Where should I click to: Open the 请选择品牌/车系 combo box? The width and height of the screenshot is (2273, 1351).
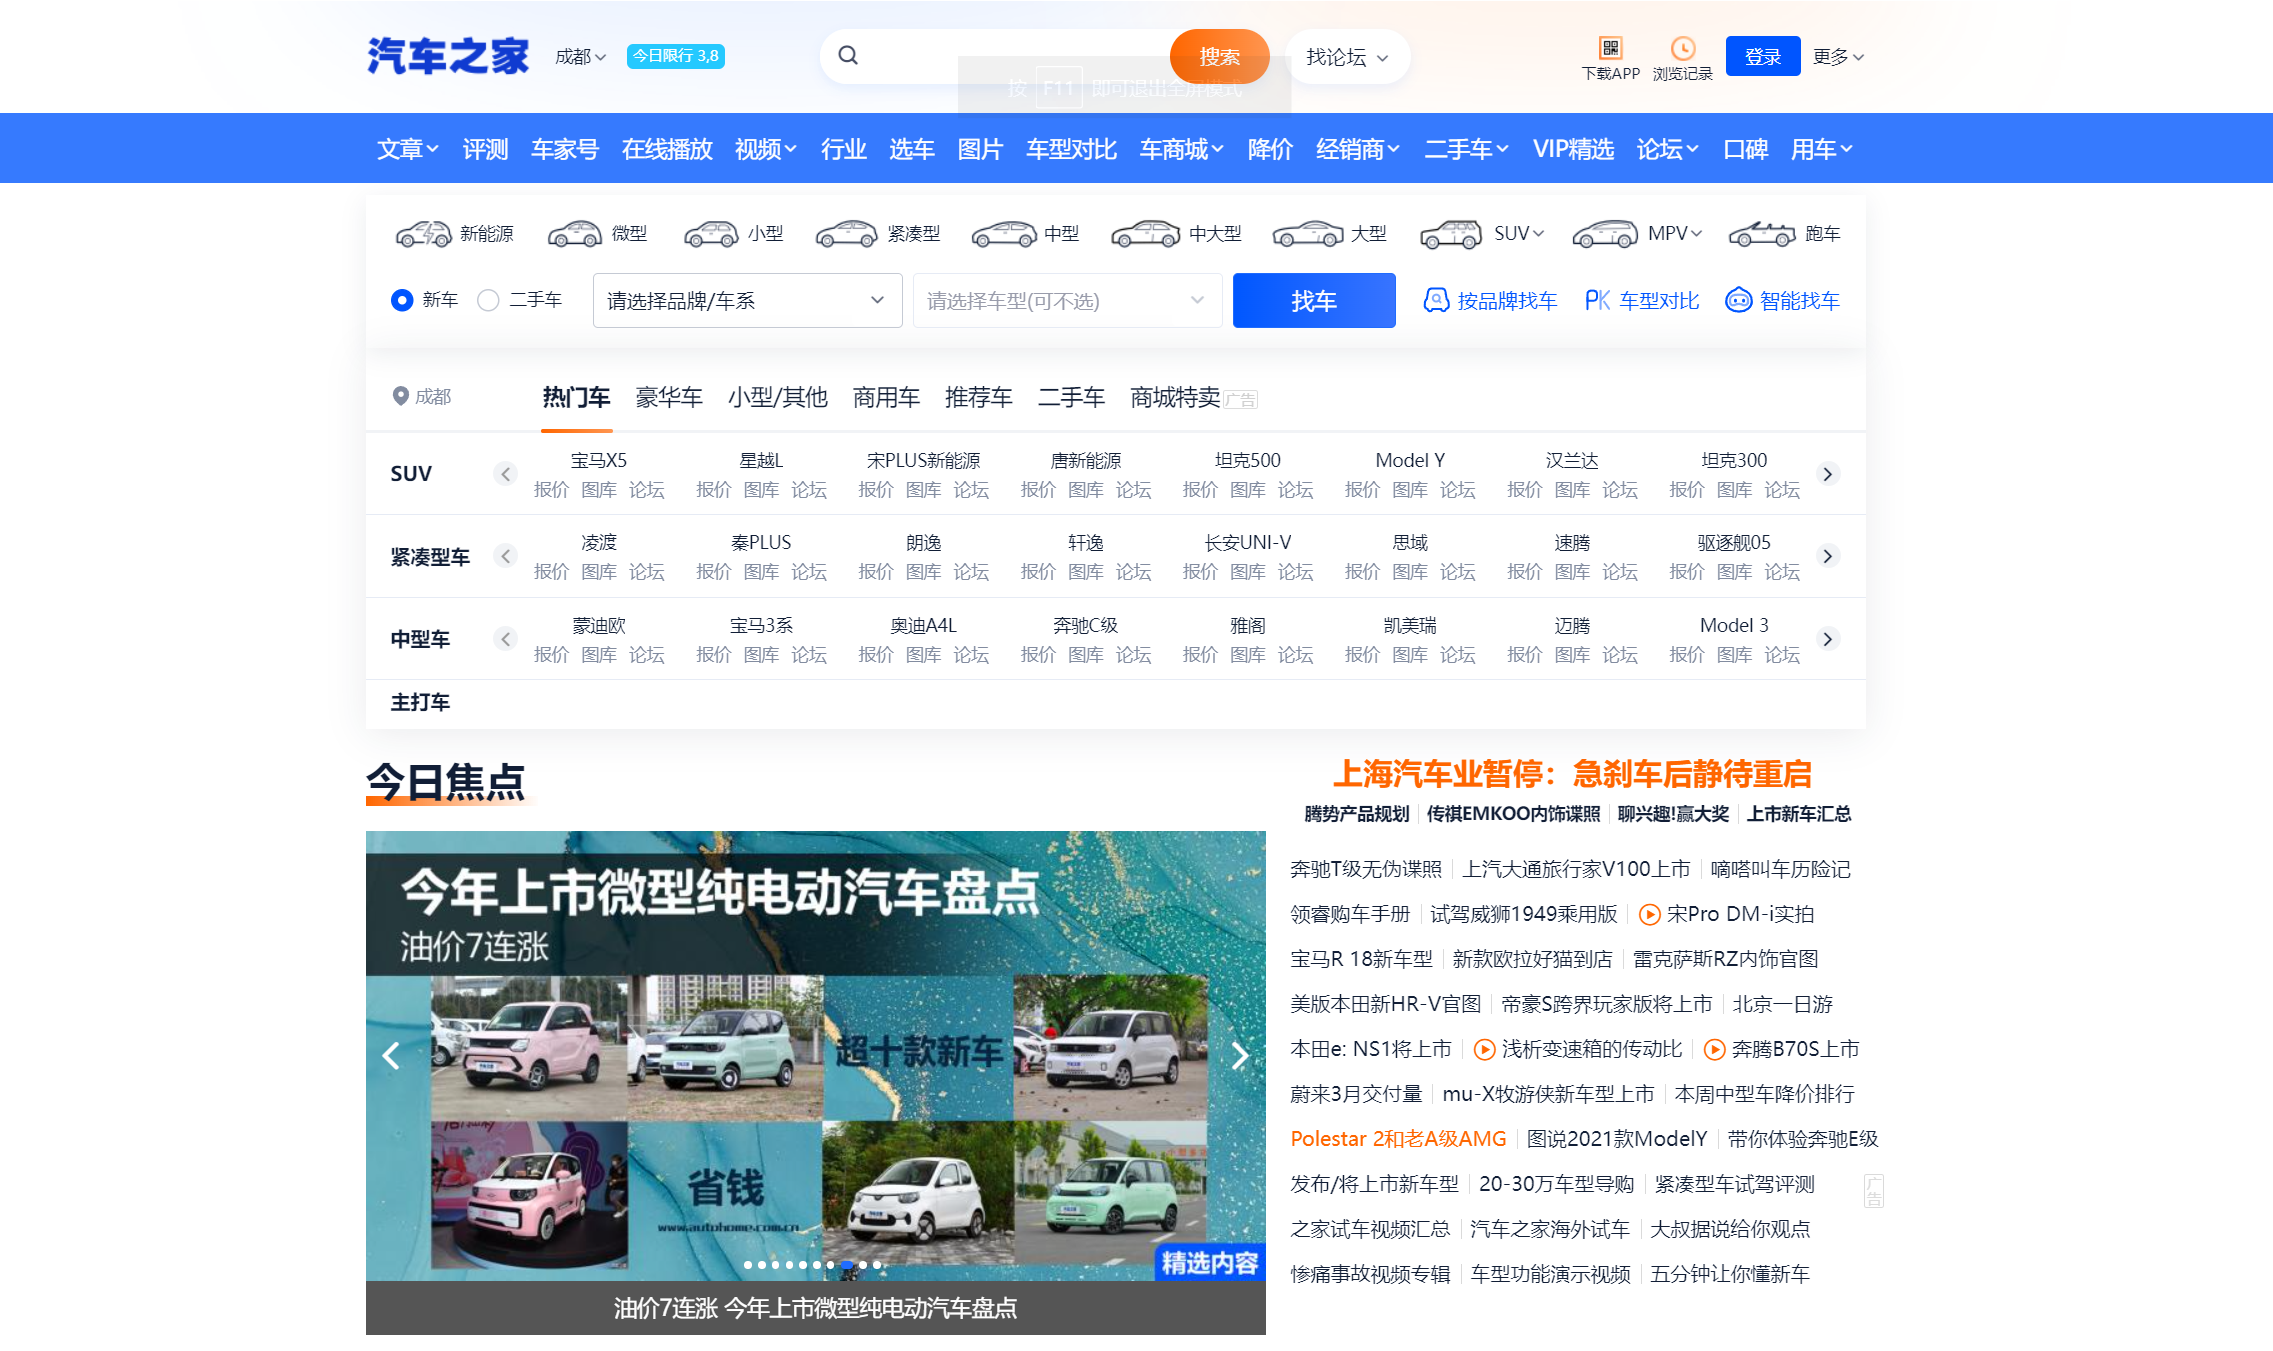[x=747, y=300]
